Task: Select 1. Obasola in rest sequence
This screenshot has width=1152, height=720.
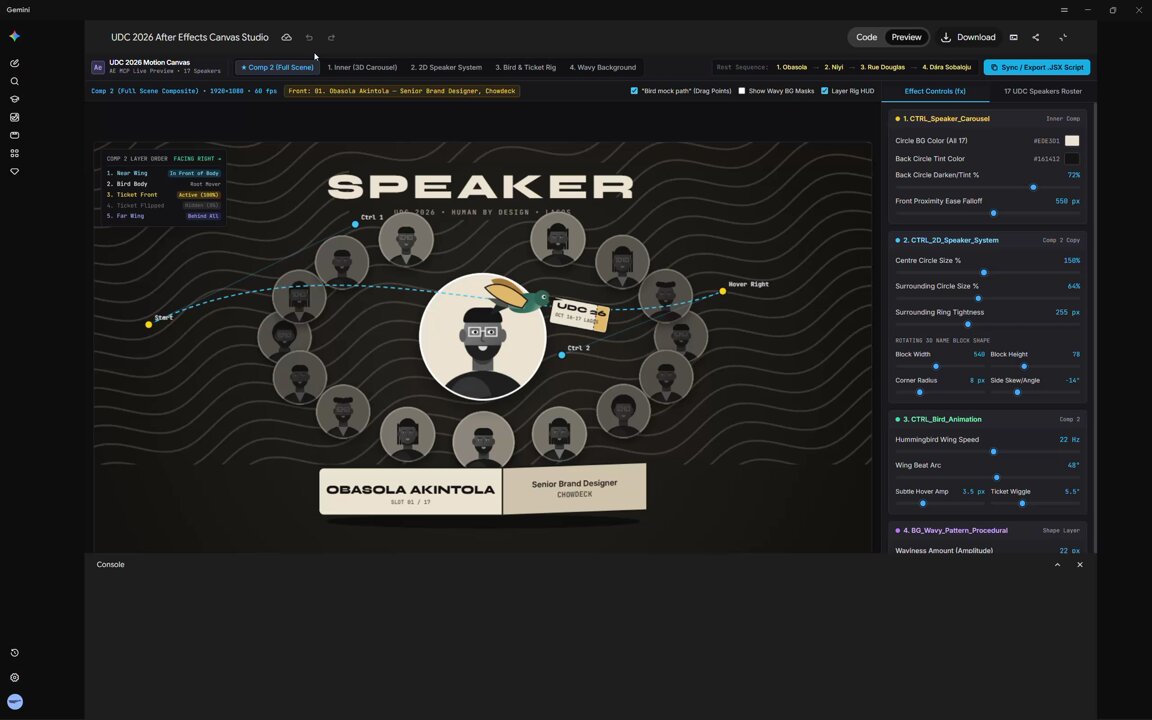Action: click(x=791, y=68)
